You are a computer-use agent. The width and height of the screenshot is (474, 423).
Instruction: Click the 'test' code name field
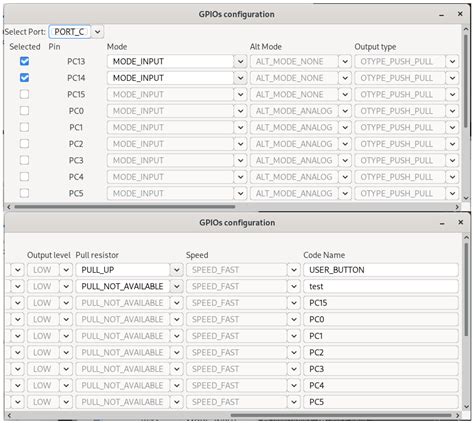click(x=381, y=286)
